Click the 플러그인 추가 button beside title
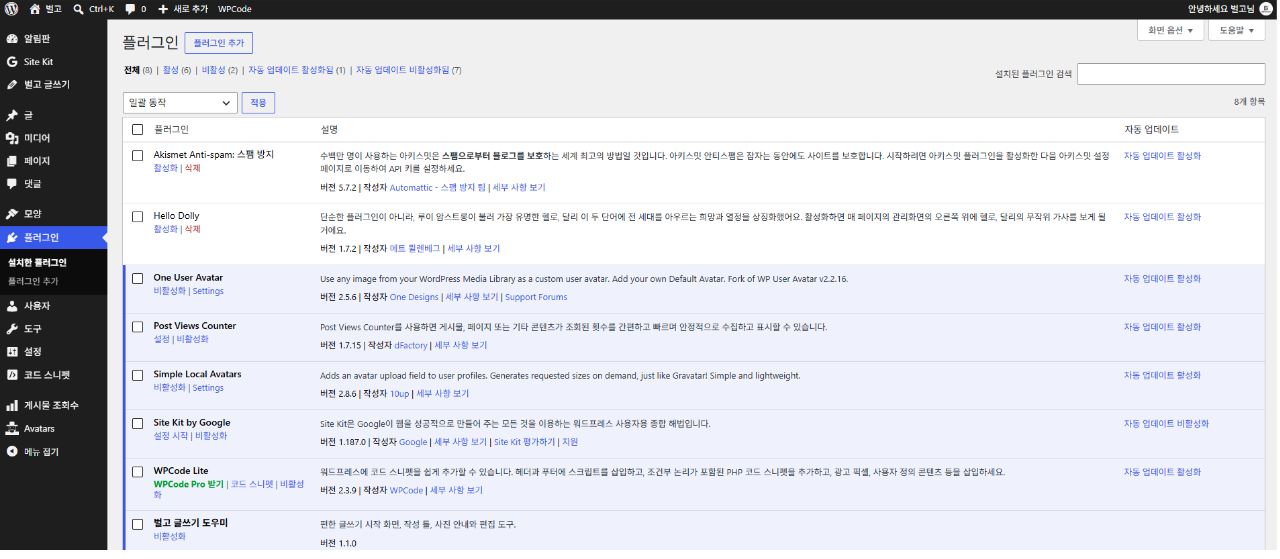 click(219, 43)
